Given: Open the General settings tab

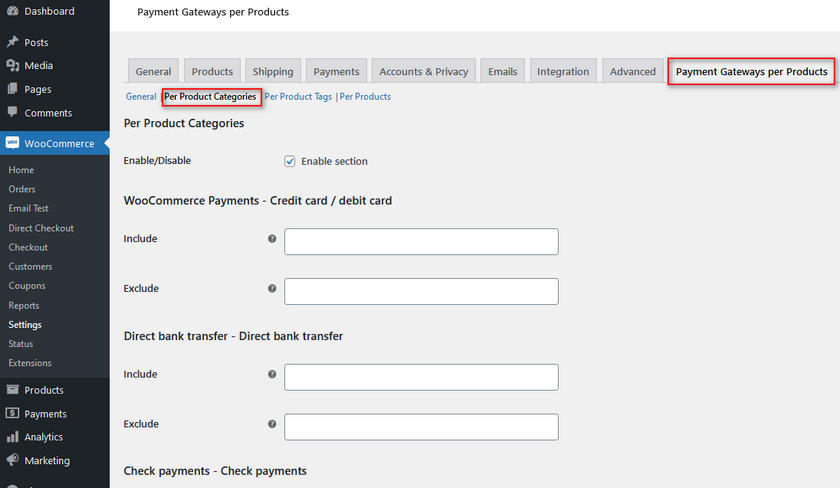Looking at the screenshot, I should [x=153, y=71].
